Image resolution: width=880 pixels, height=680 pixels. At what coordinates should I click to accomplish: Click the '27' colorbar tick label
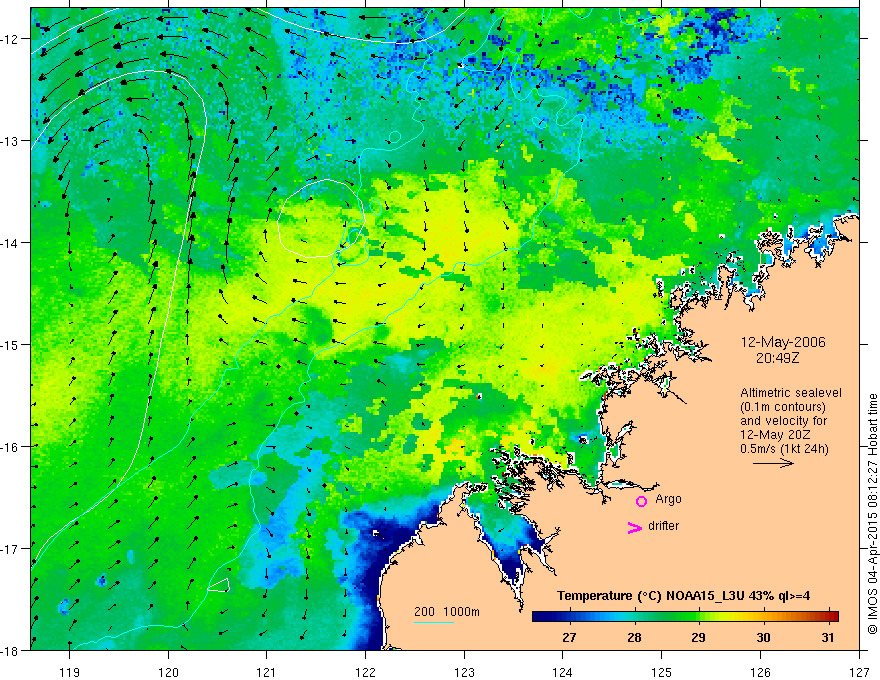click(569, 637)
